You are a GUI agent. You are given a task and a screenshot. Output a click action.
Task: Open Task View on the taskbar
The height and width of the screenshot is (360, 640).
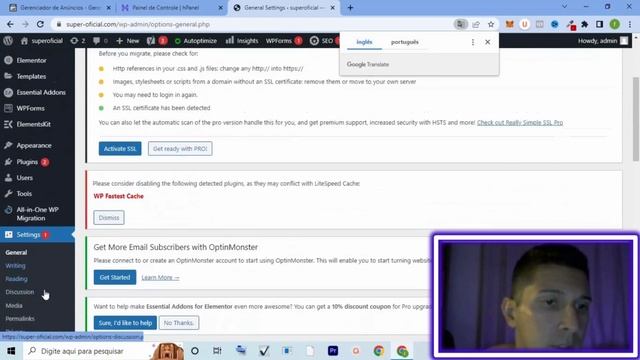click(217, 351)
